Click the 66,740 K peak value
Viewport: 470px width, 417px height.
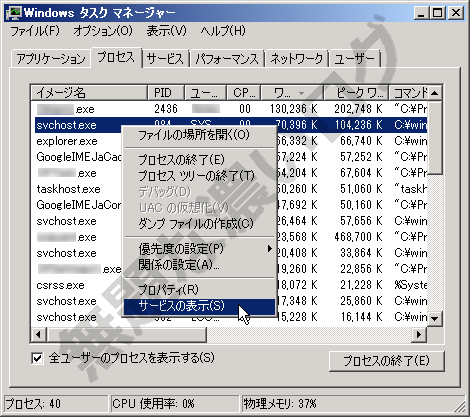click(x=361, y=141)
